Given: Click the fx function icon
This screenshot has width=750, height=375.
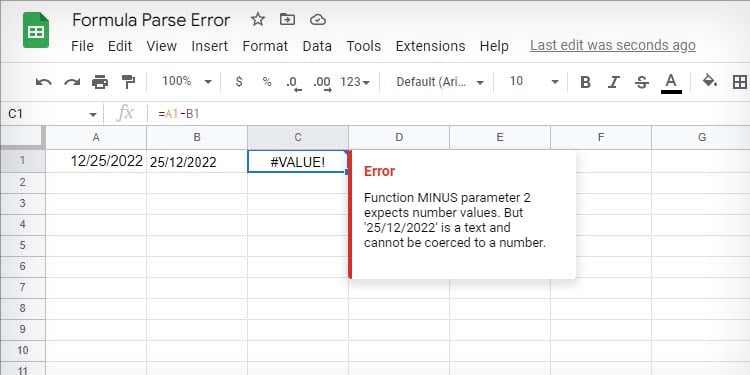Looking at the screenshot, I should coord(125,114).
